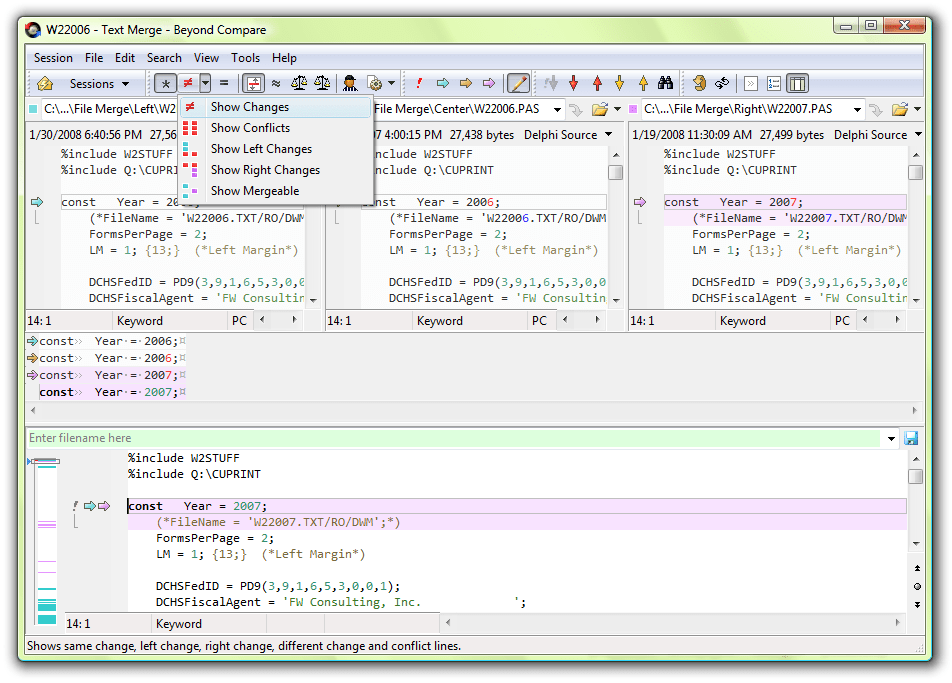Click the red exclamation conflict icon
This screenshot has width=952, height=683.
click(419, 83)
